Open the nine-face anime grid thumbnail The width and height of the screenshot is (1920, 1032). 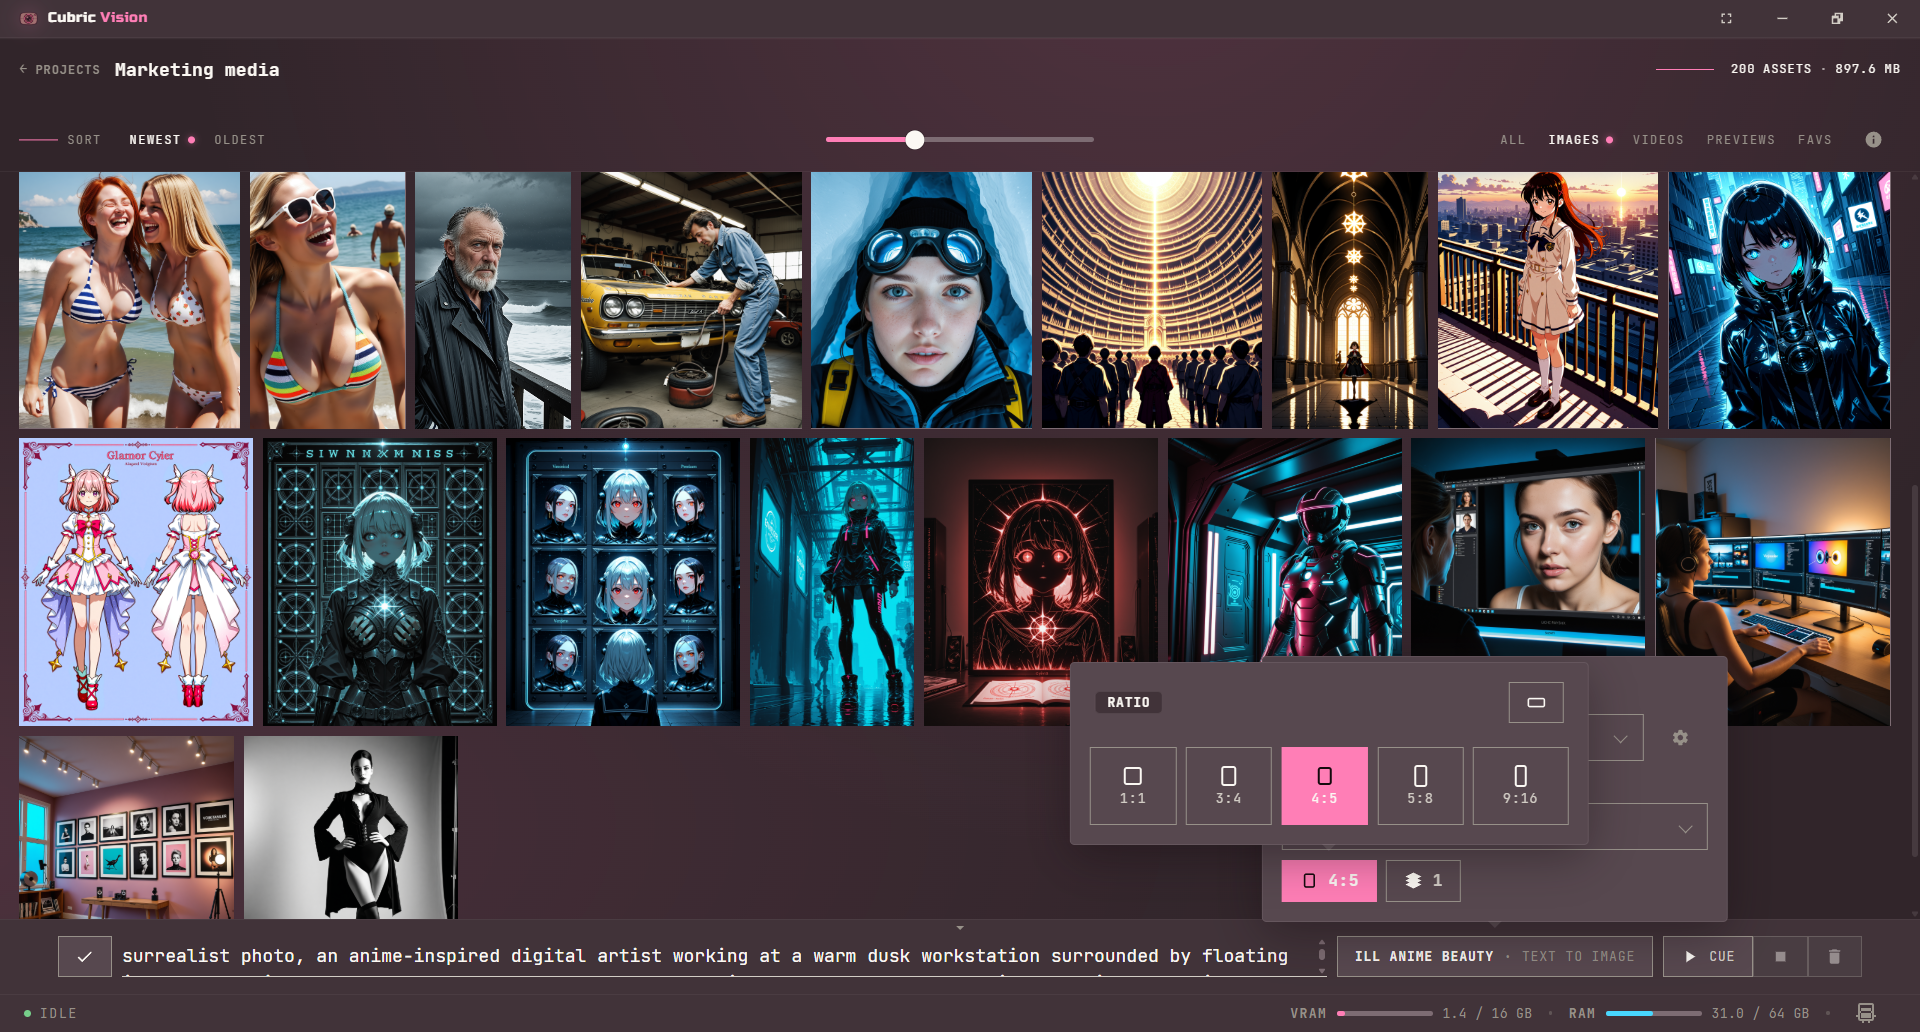coord(623,582)
